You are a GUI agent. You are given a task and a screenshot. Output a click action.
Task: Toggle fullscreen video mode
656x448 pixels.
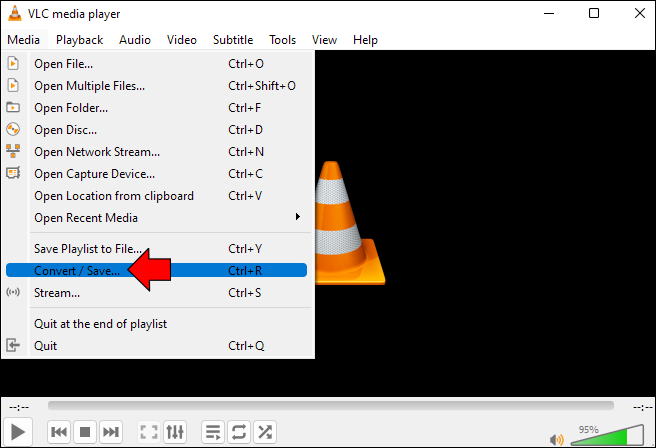149,432
